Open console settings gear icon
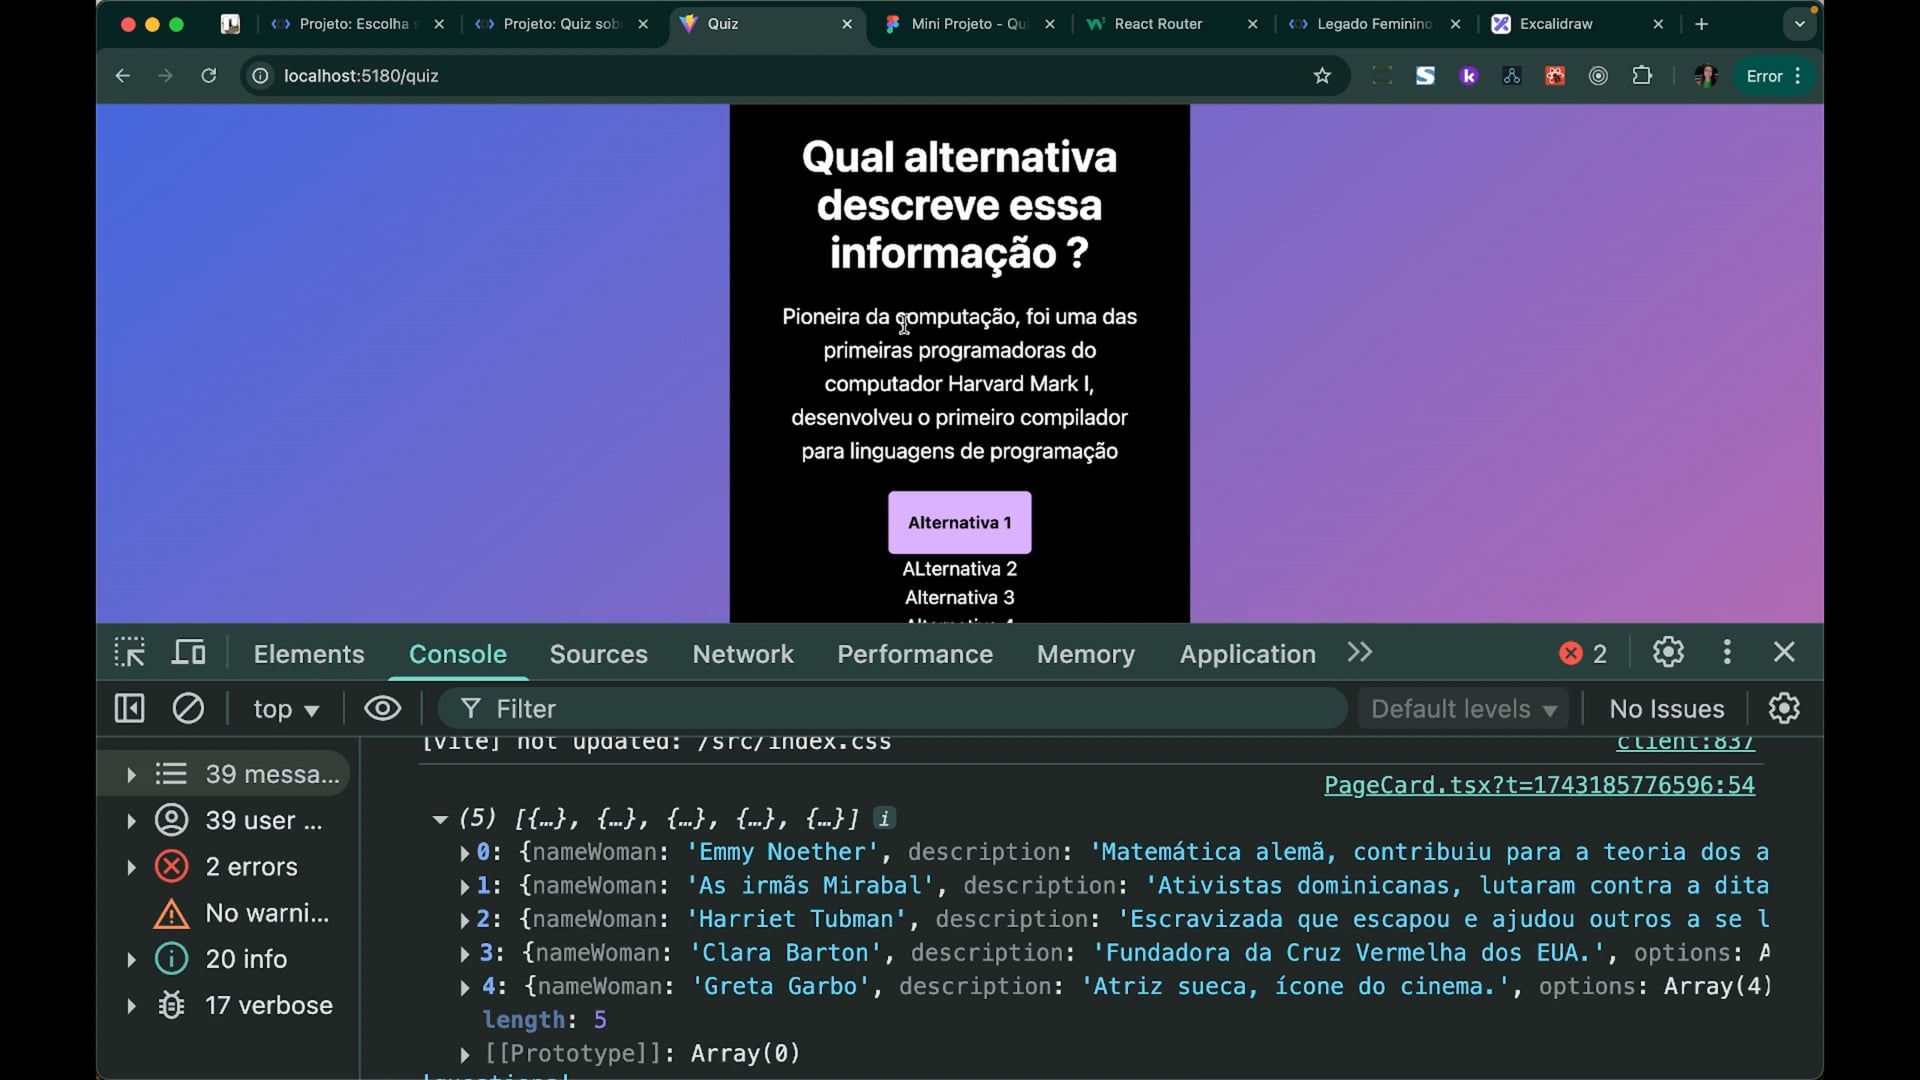This screenshot has height=1080, width=1920. [1784, 709]
